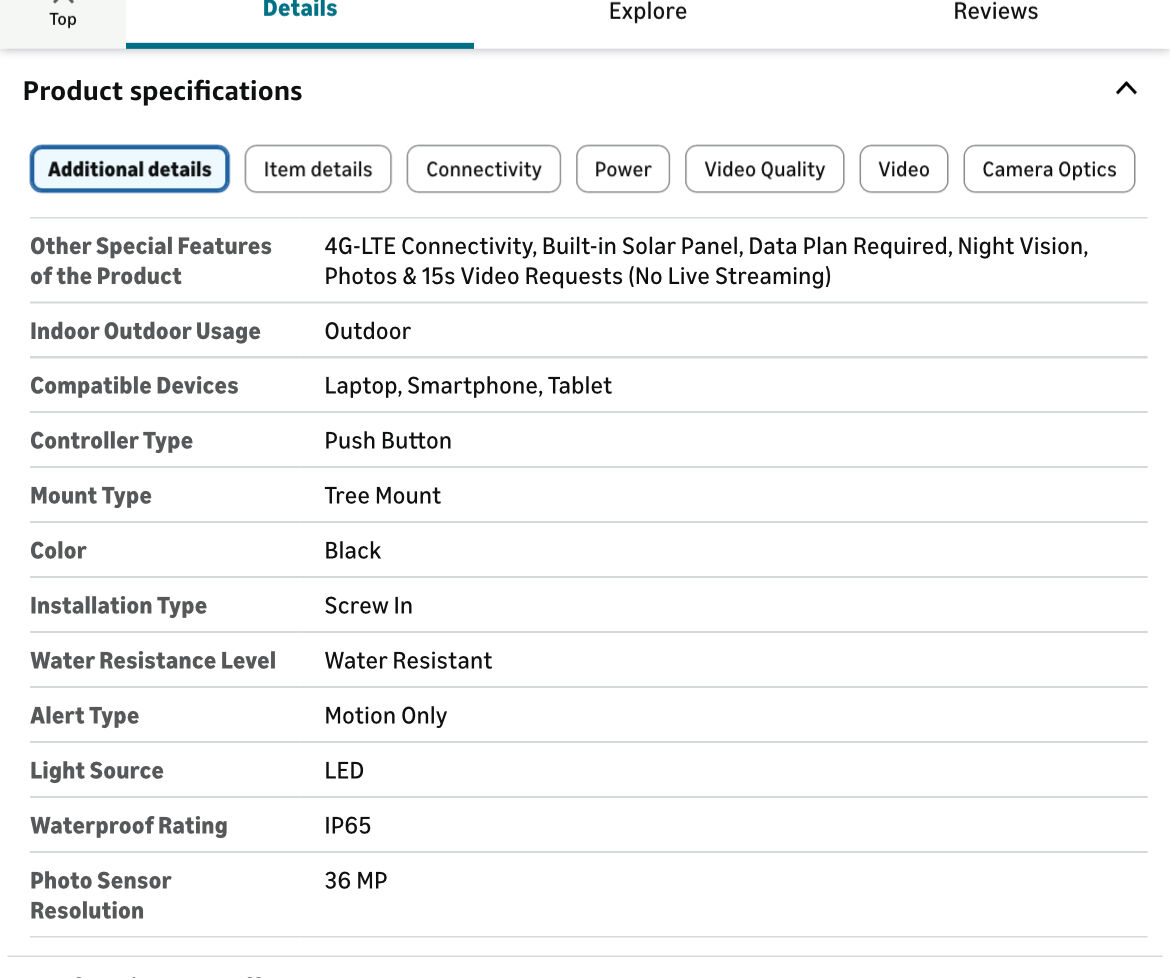Select the Additional details filter chip
This screenshot has width=1170, height=978.
tap(130, 169)
